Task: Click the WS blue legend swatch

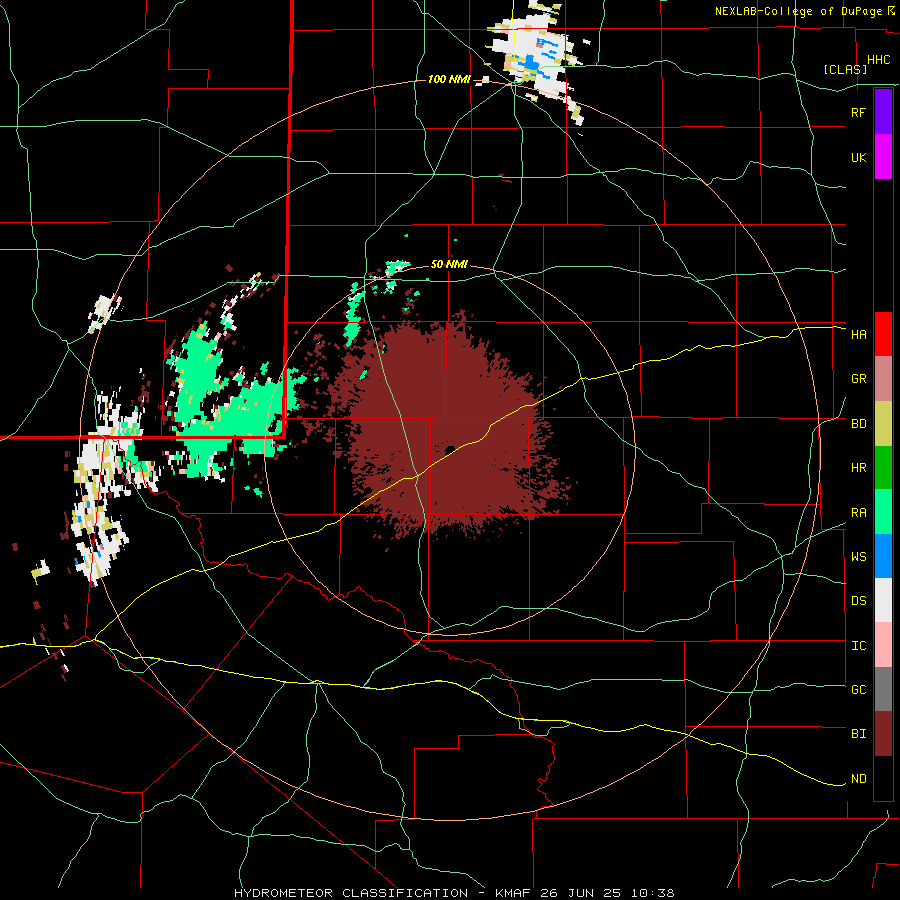Action: tap(883, 556)
